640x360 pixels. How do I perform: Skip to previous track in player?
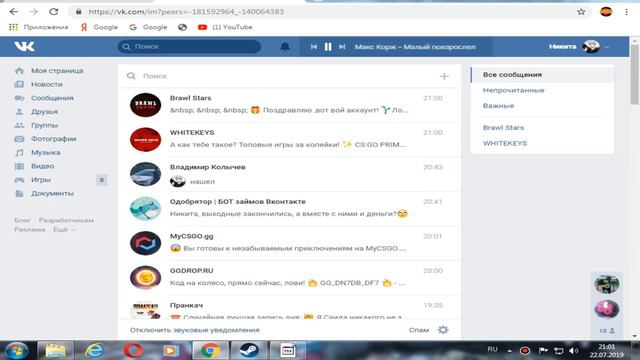tap(313, 47)
